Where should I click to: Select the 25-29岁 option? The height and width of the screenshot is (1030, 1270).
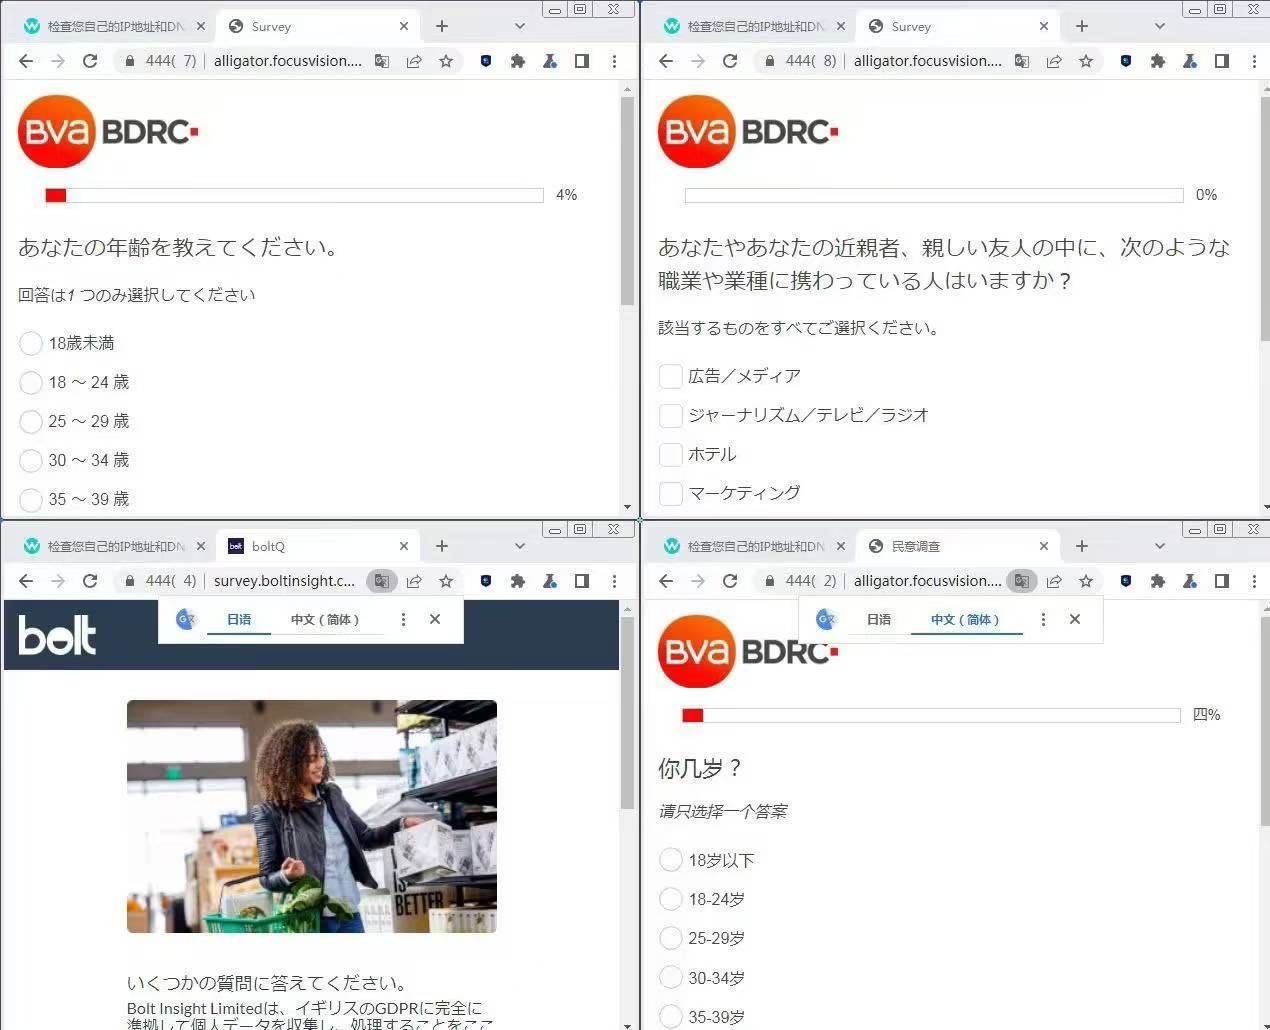(x=671, y=938)
